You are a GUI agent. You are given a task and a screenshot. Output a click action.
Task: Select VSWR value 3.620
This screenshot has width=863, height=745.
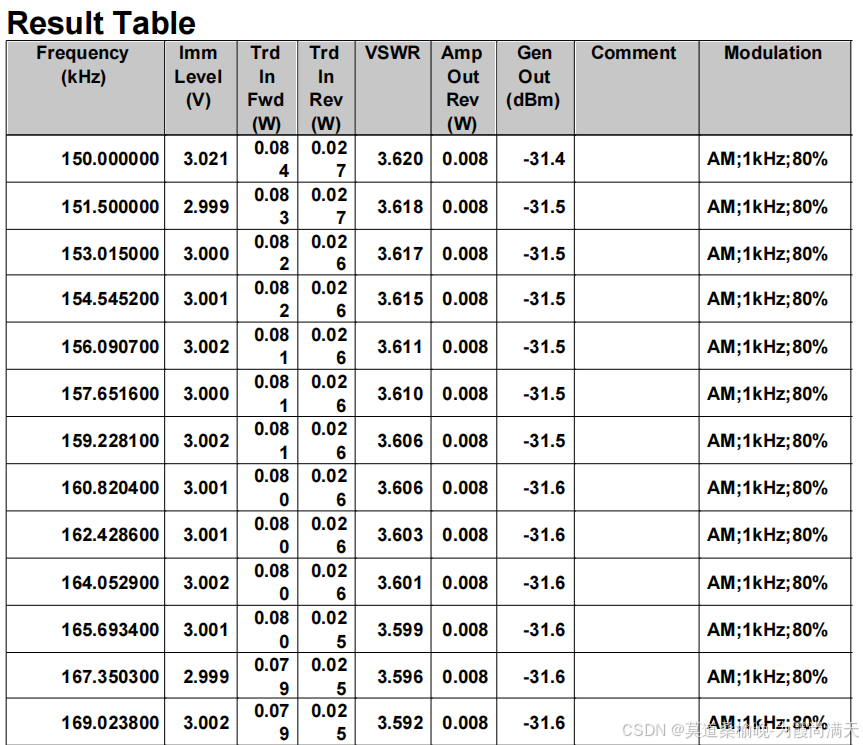pyautogui.click(x=400, y=159)
